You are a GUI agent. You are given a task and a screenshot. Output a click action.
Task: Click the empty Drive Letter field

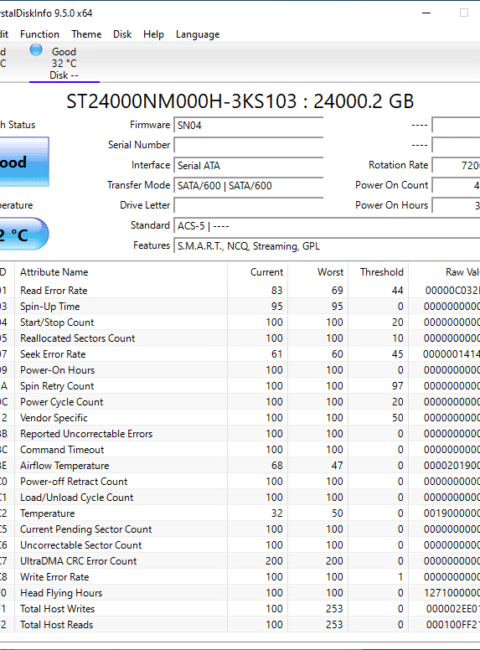pyautogui.click(x=248, y=205)
